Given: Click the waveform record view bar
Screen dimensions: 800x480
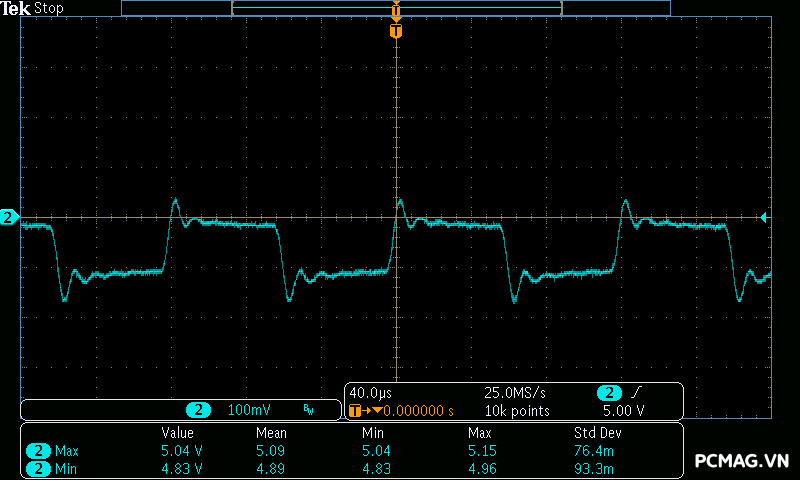Looking at the screenshot, I should click(396, 8).
